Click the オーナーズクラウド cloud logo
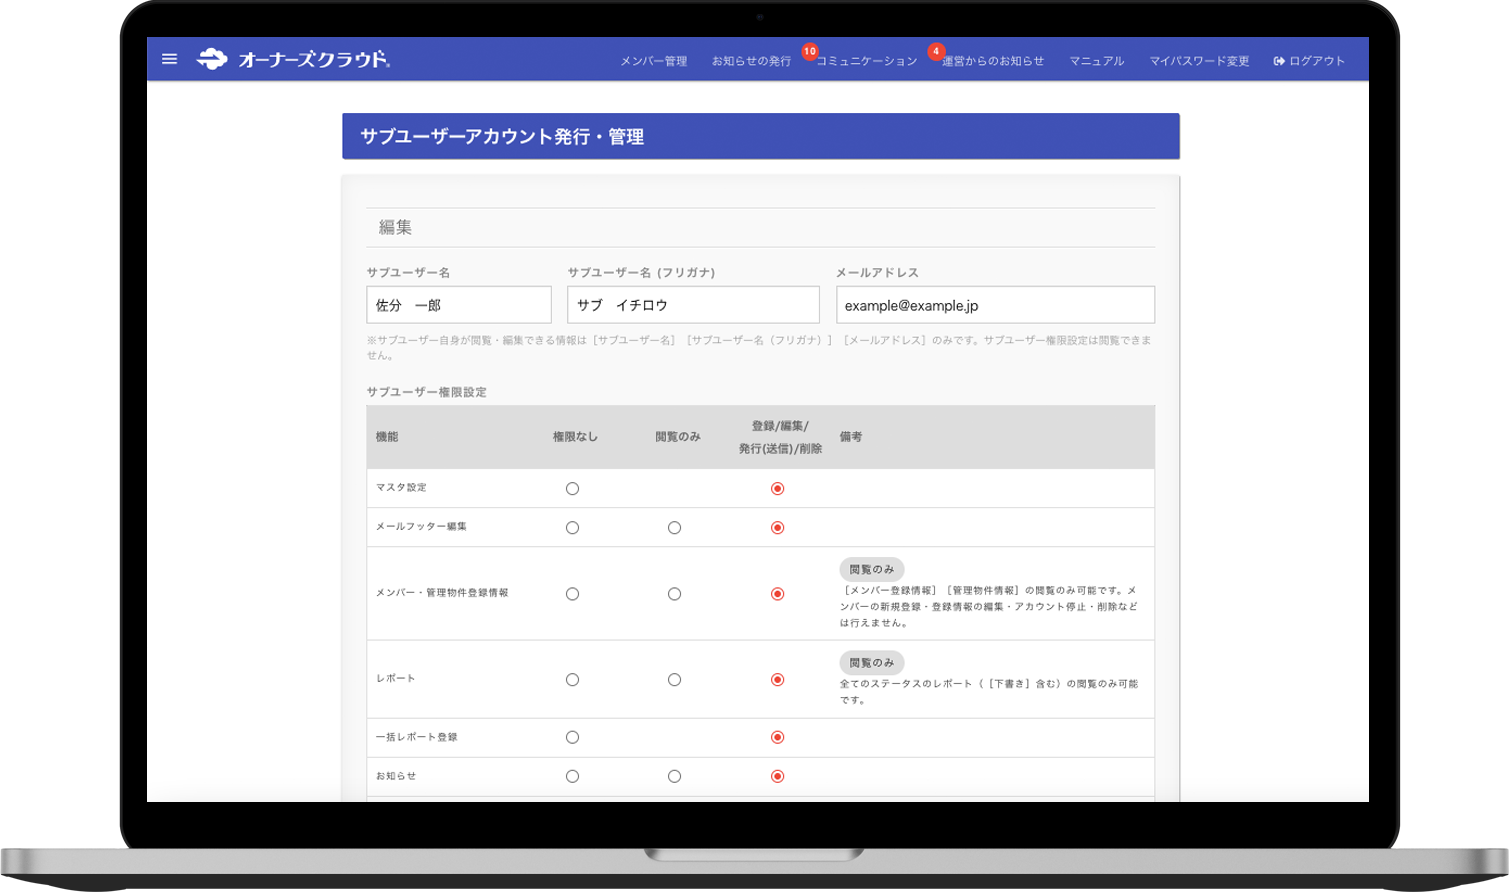 [213, 59]
